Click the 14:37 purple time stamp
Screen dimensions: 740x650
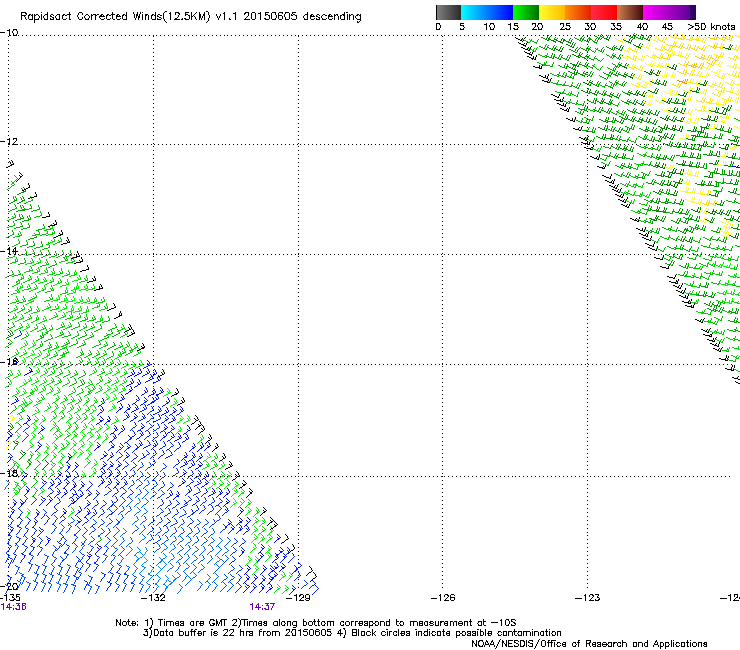(262, 607)
